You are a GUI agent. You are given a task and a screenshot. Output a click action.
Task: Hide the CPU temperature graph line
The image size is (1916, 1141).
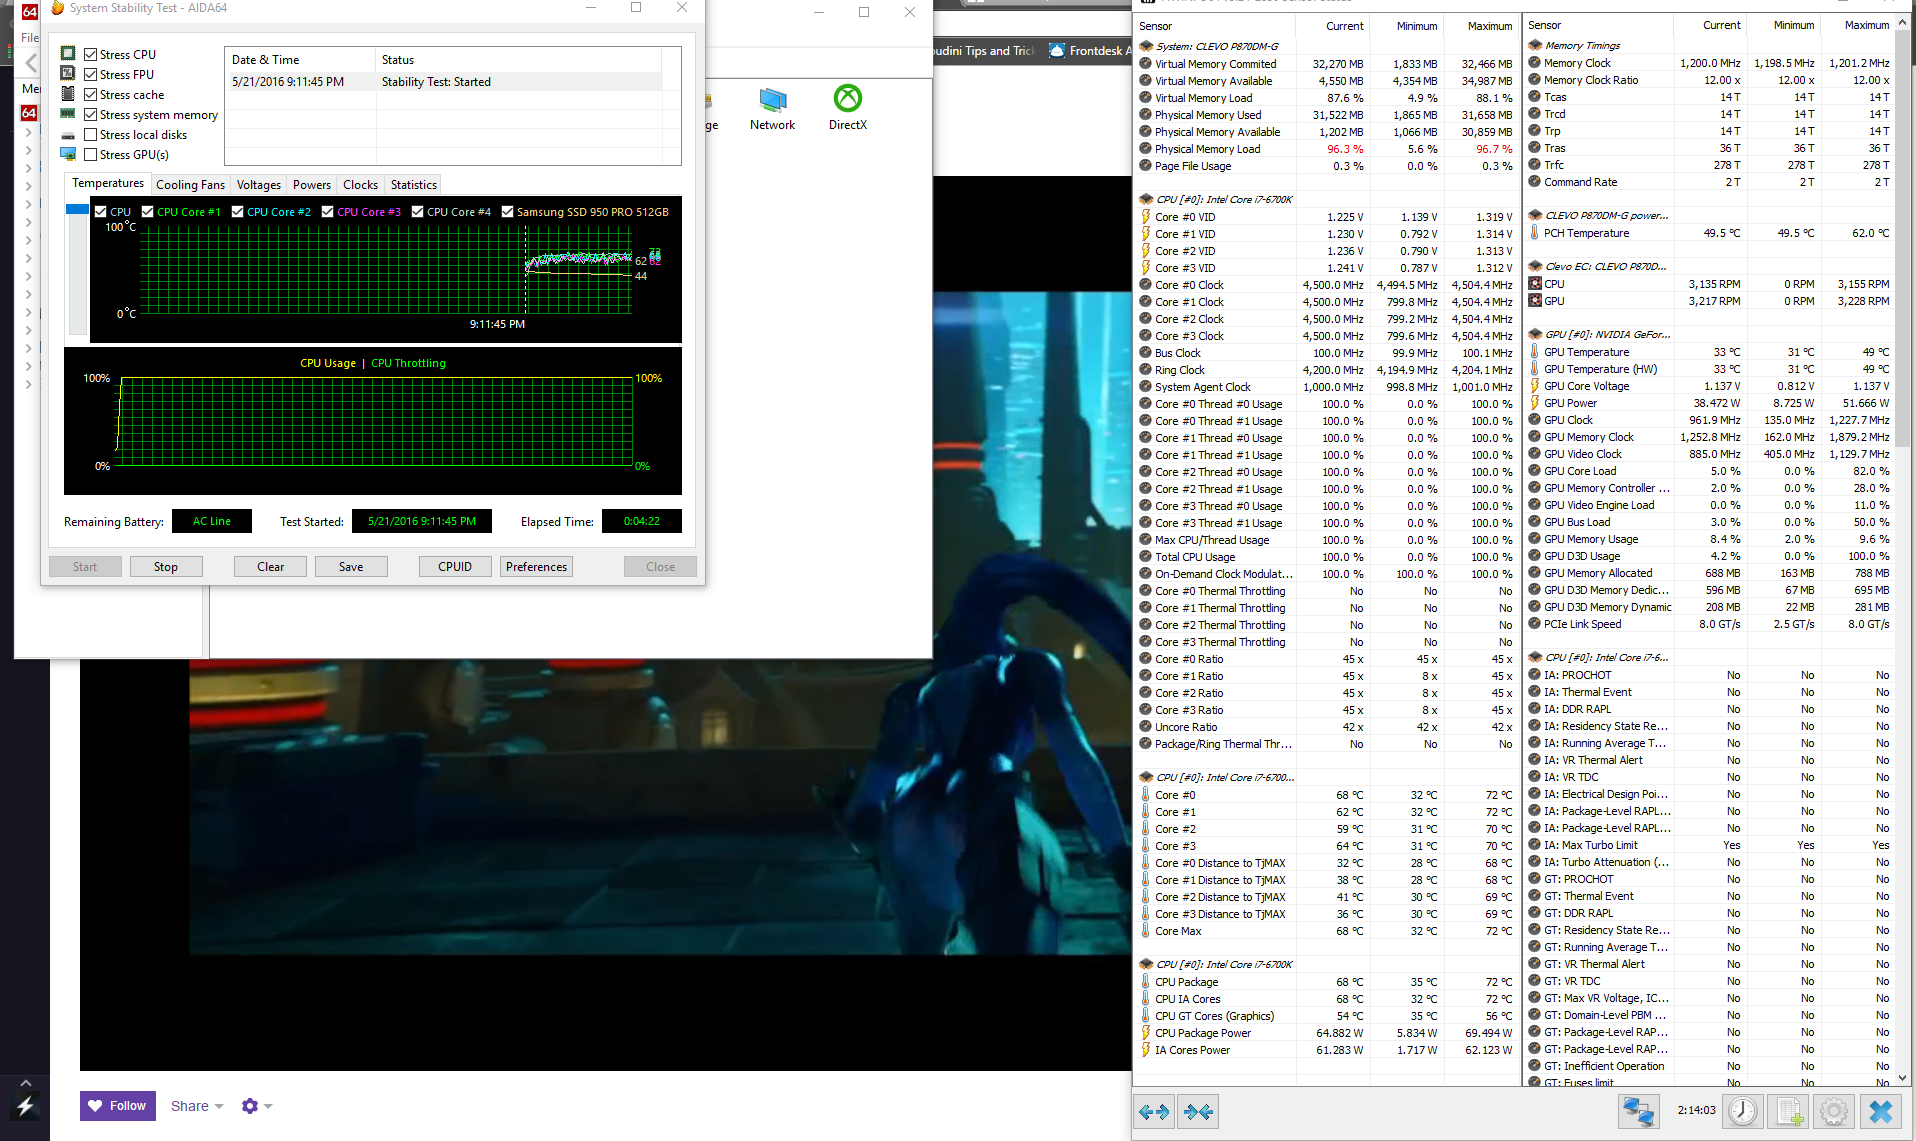pyautogui.click(x=101, y=212)
